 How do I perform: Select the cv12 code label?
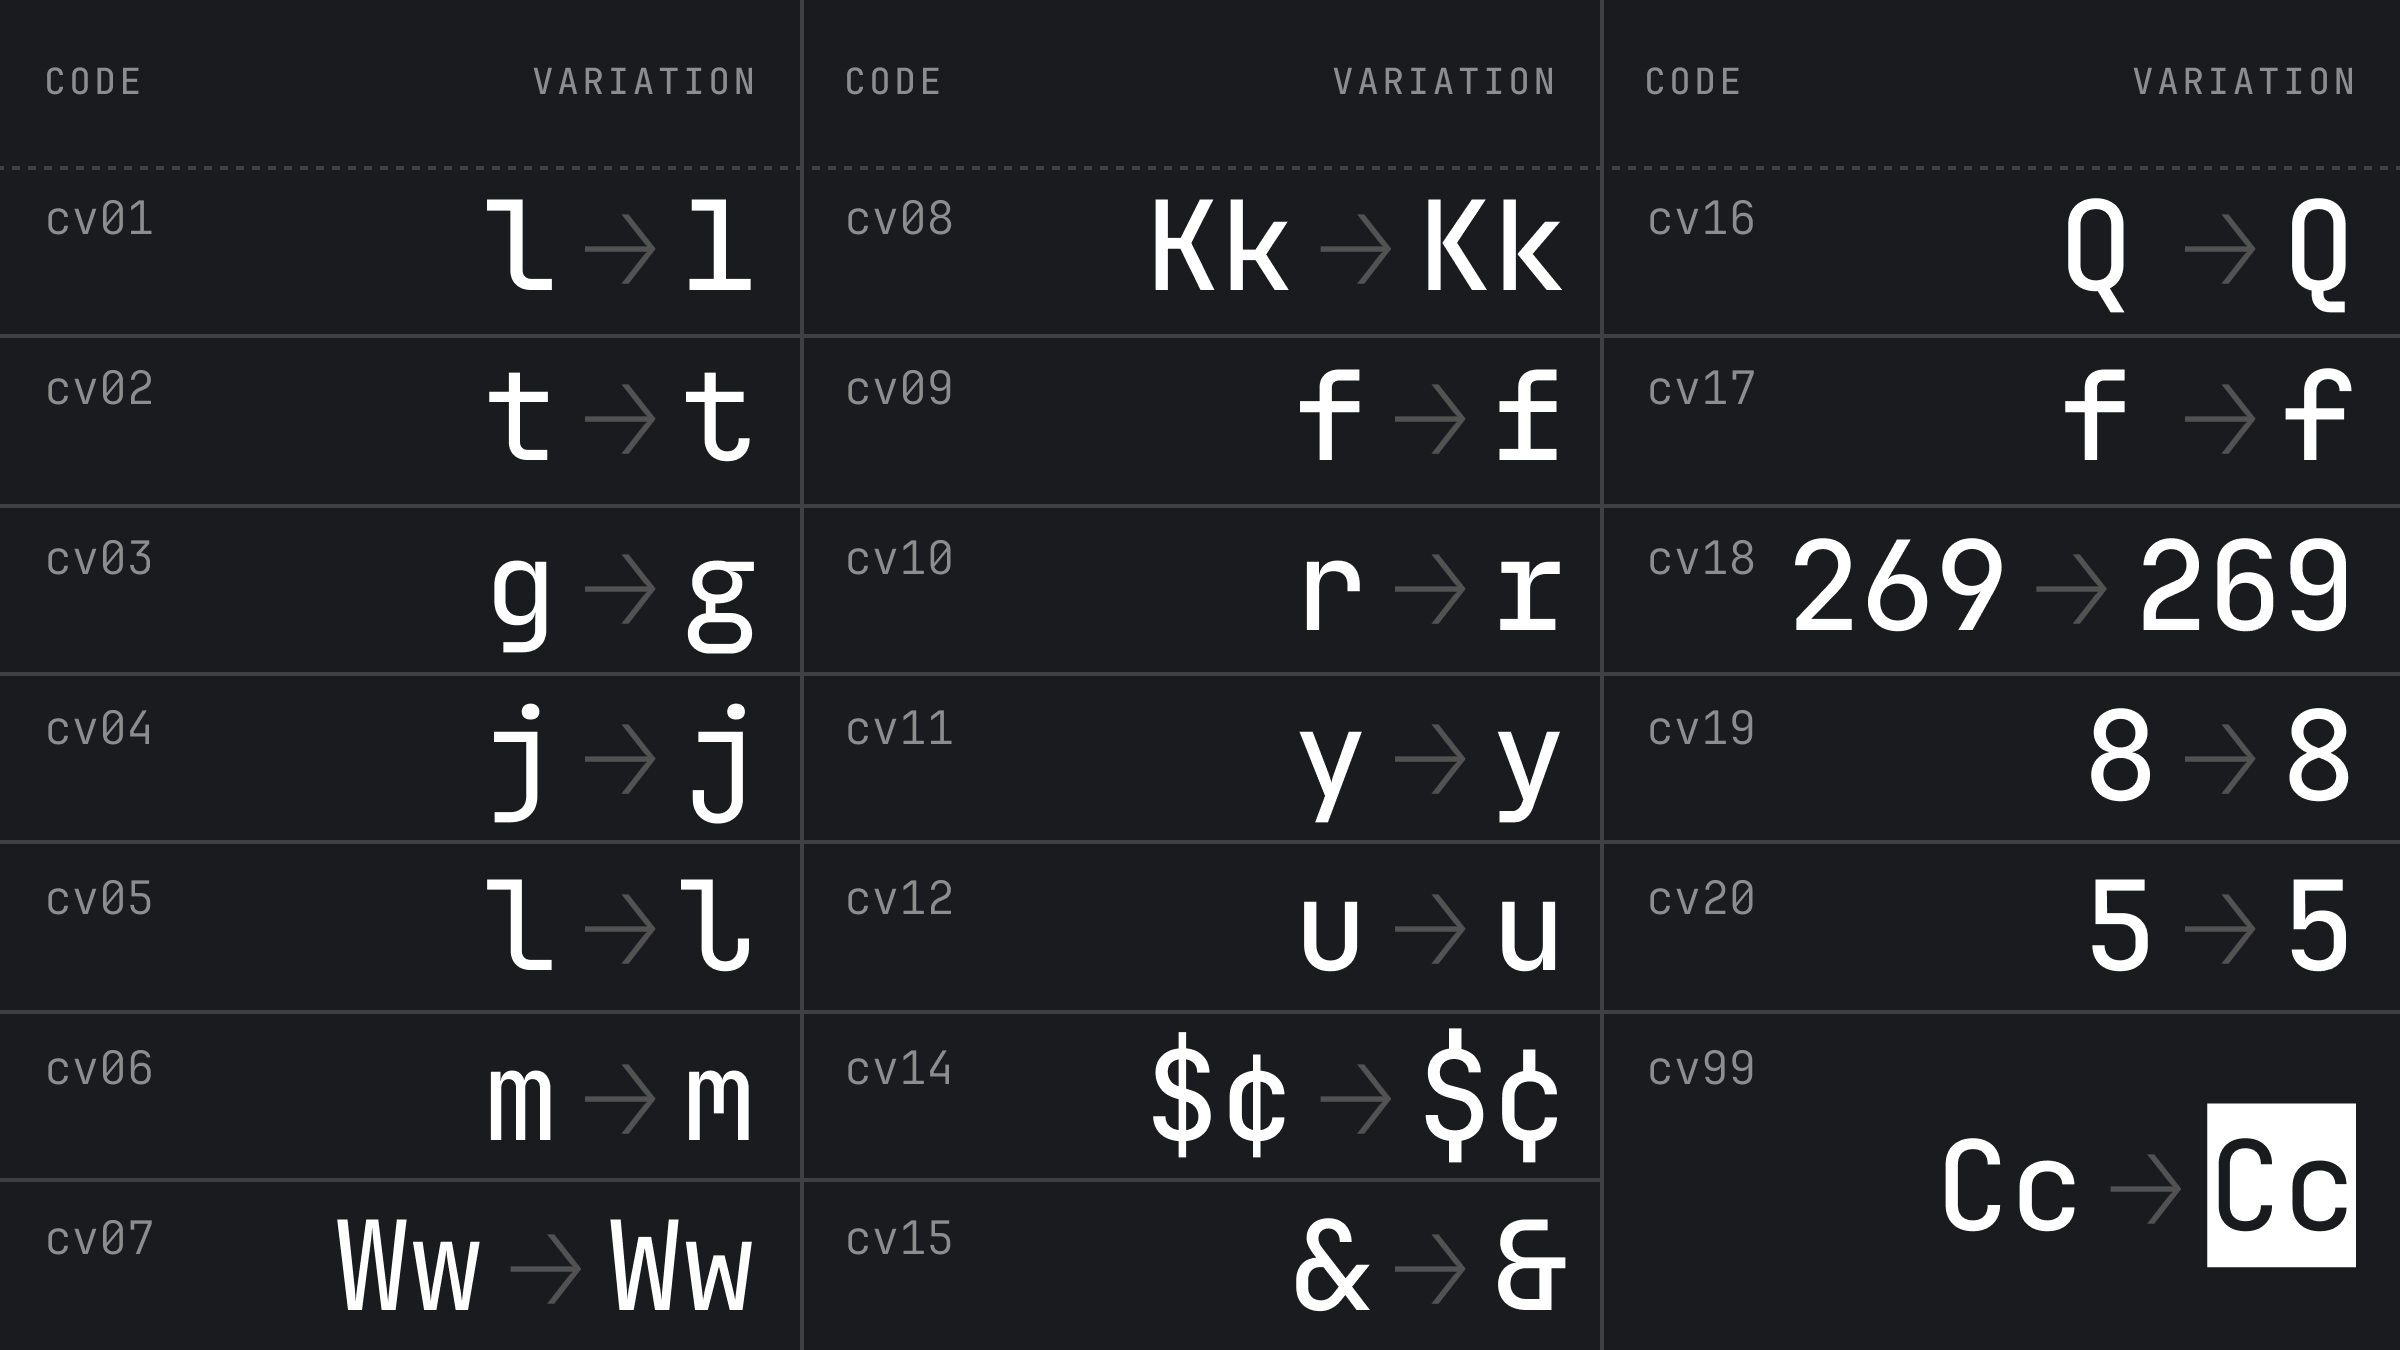[x=899, y=899]
